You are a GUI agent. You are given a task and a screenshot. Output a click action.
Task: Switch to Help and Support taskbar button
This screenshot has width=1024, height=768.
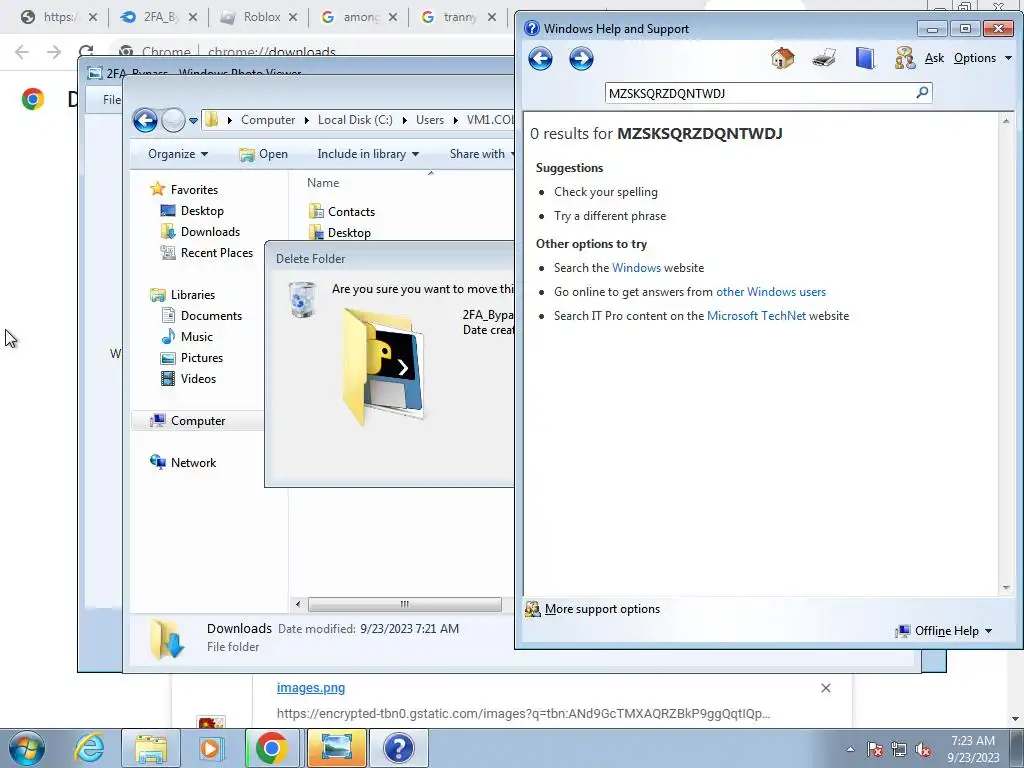(x=398, y=748)
